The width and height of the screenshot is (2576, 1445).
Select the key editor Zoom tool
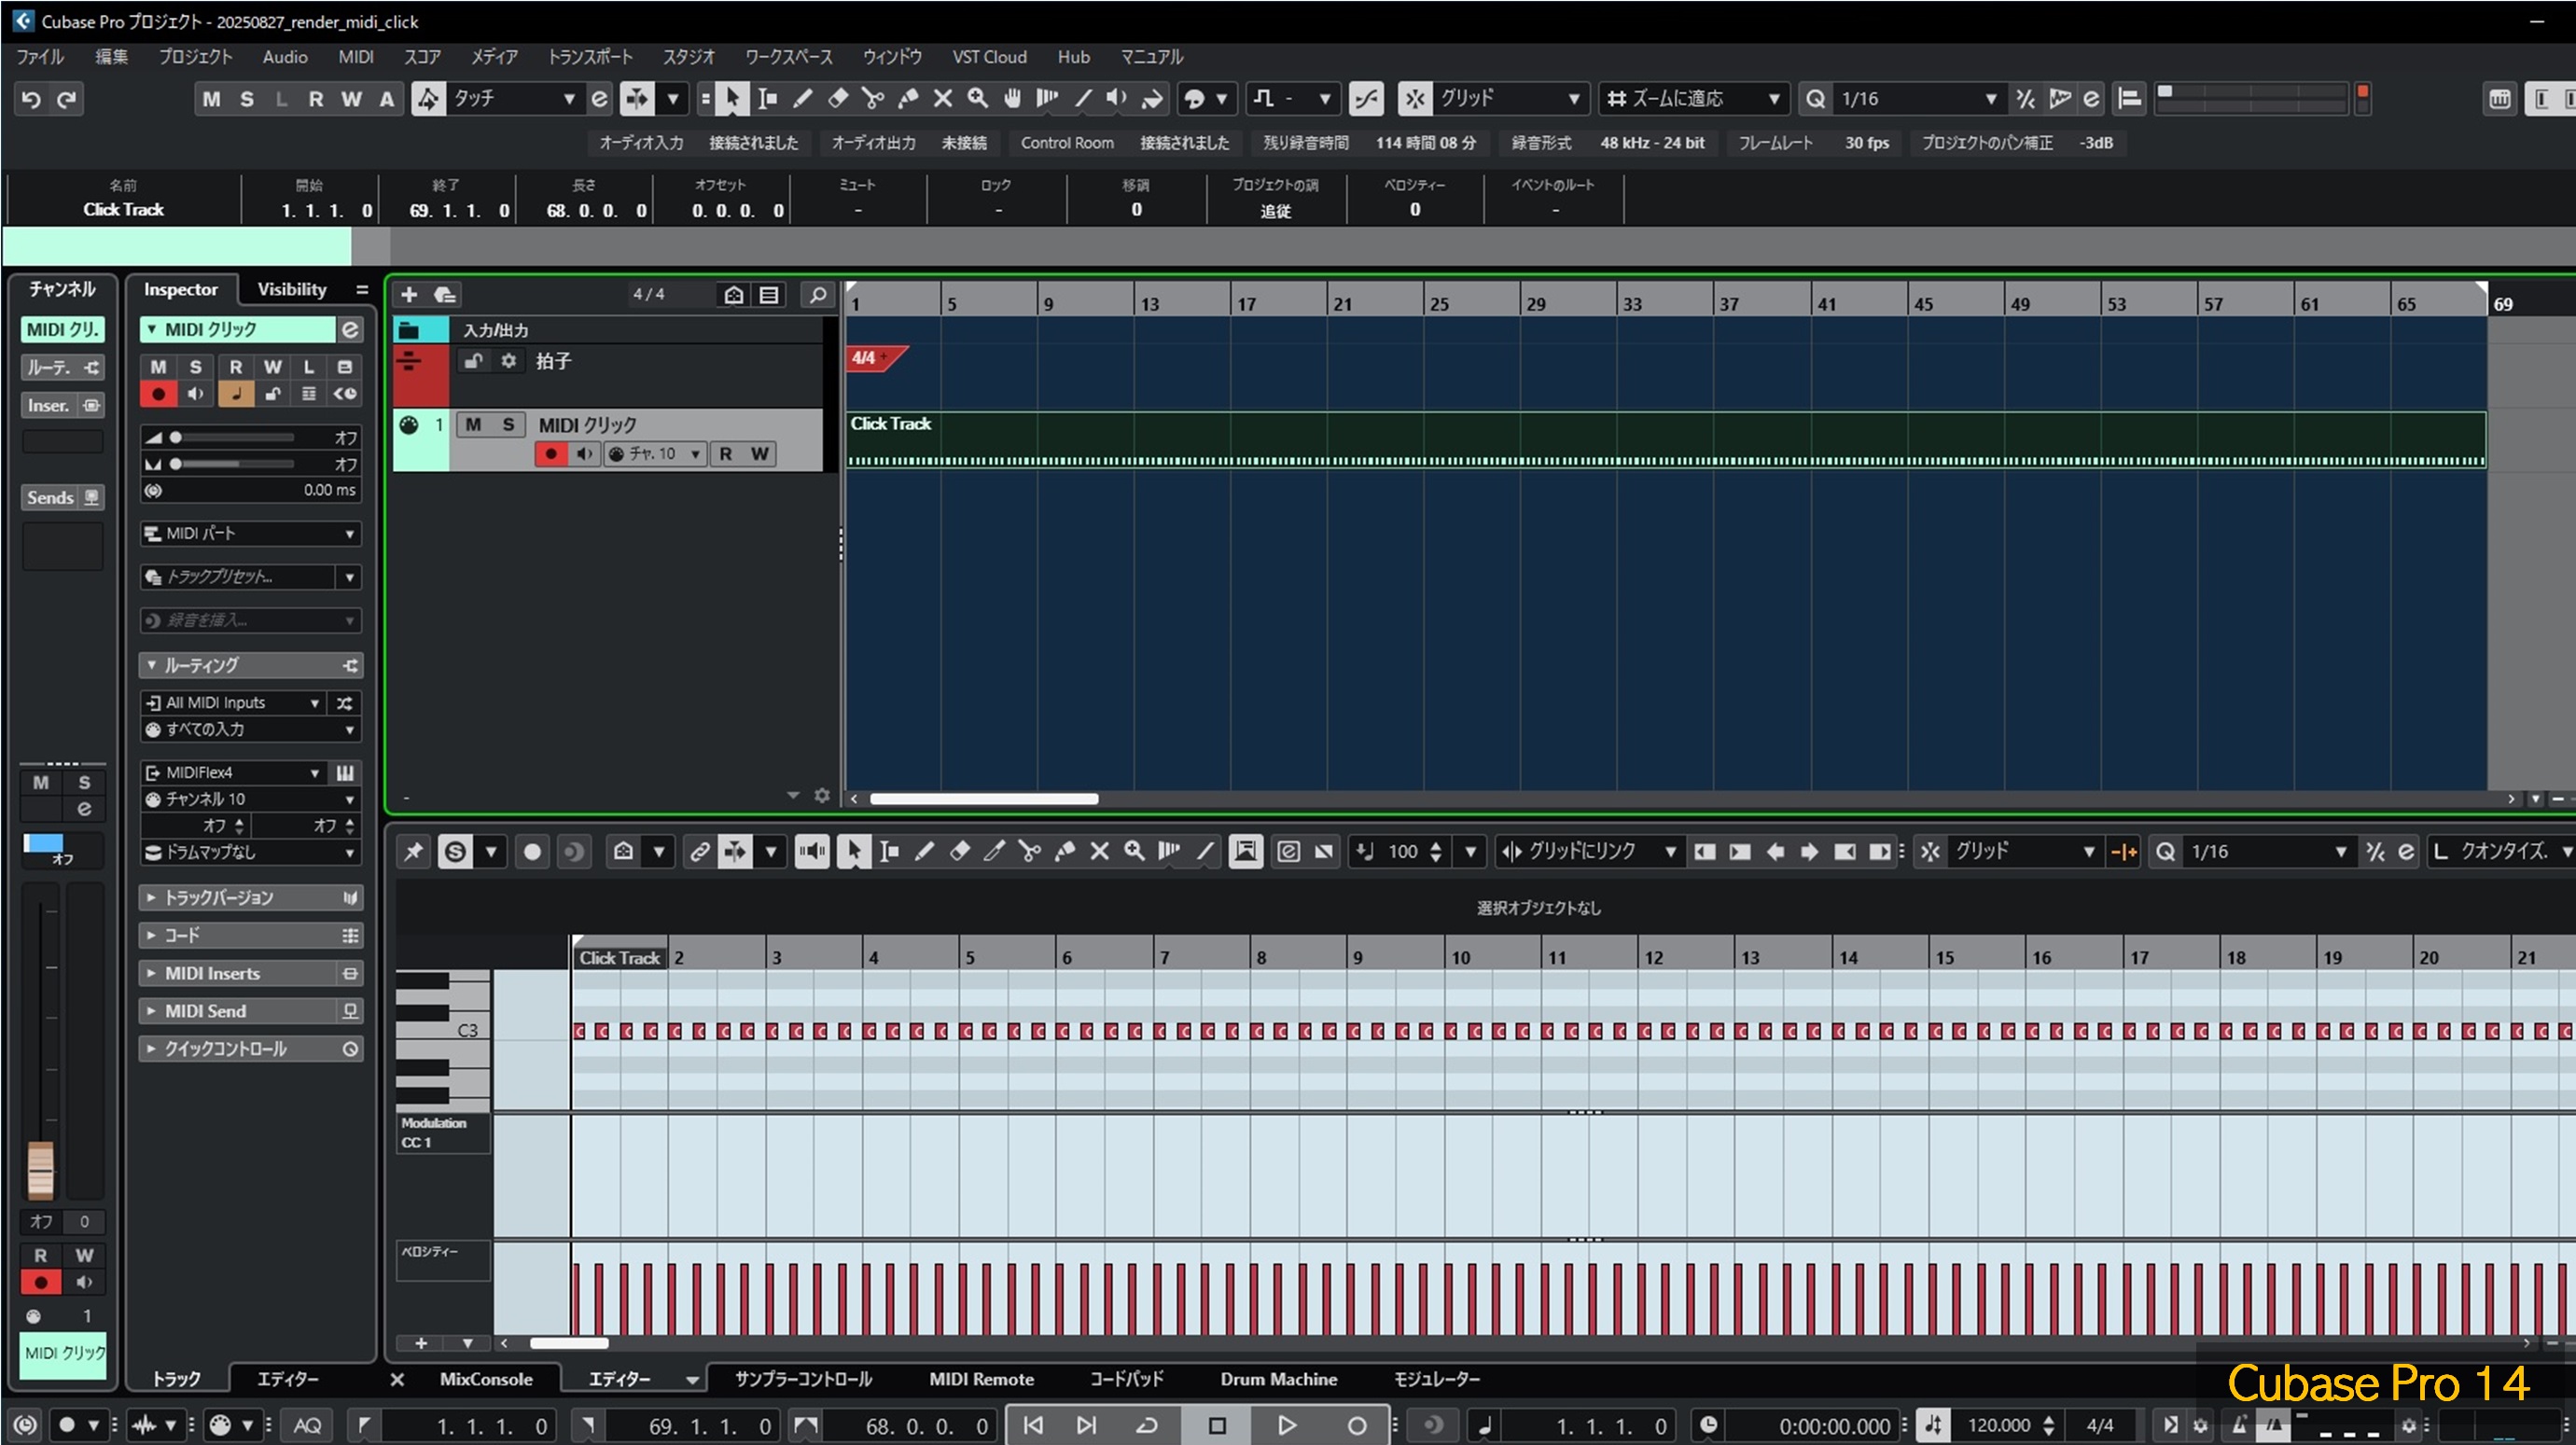(1134, 851)
